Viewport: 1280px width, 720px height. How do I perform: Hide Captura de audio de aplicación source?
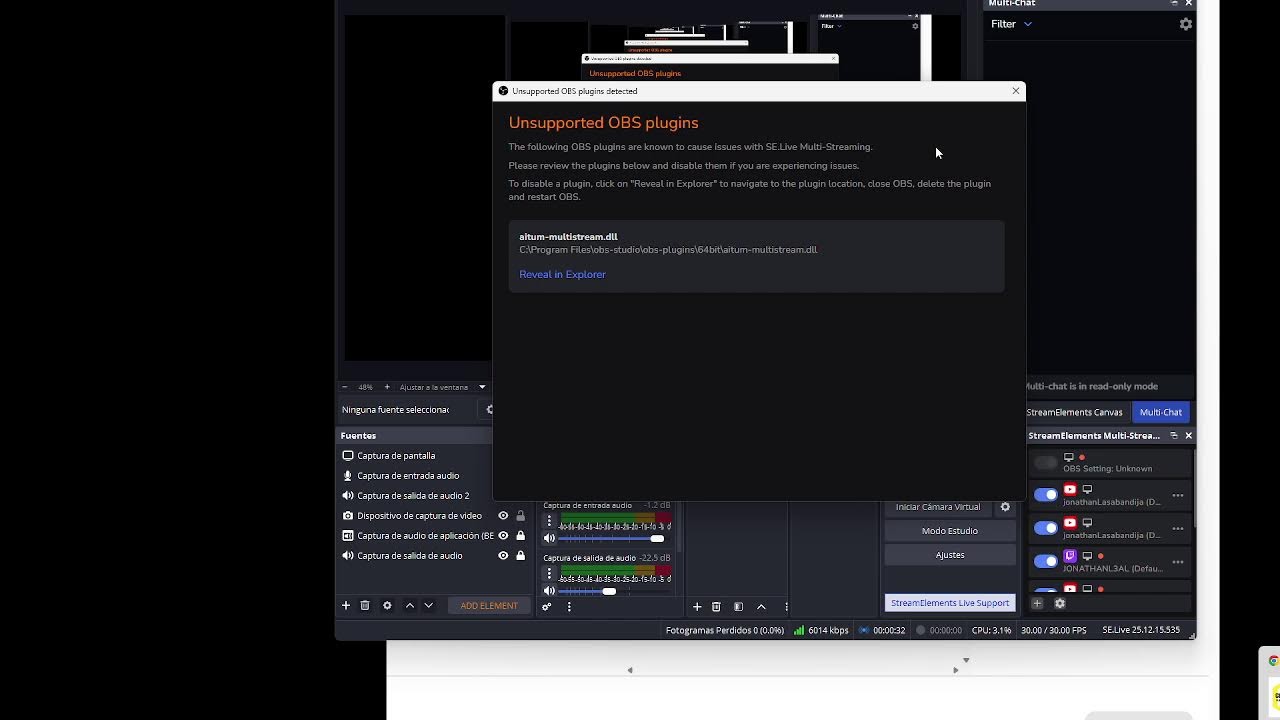[503, 536]
